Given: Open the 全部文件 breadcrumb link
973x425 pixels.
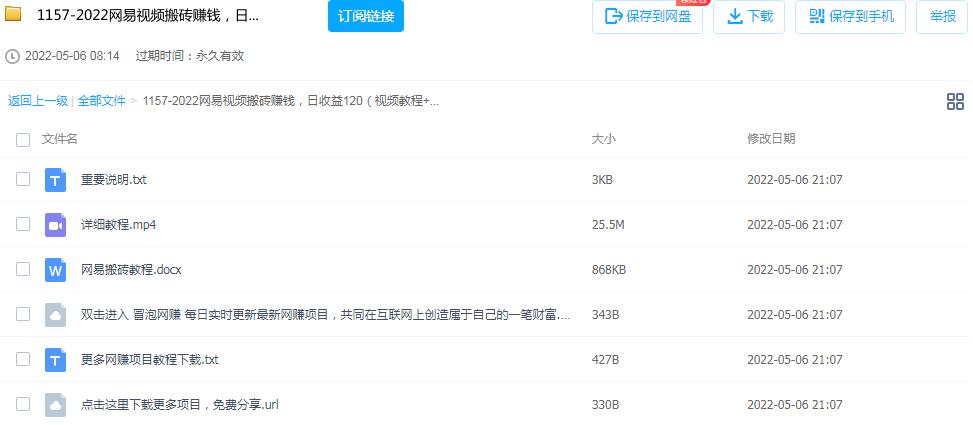Looking at the screenshot, I should [x=101, y=101].
